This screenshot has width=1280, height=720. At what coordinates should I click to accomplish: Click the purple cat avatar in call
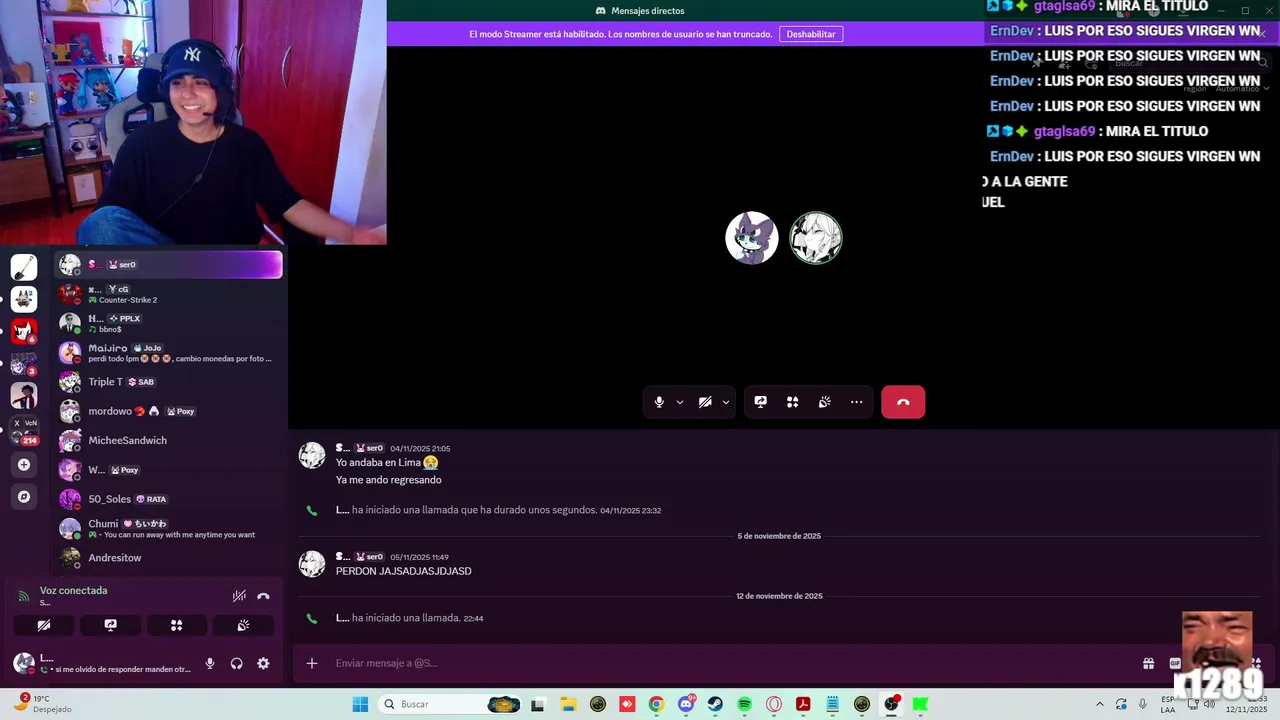752,238
